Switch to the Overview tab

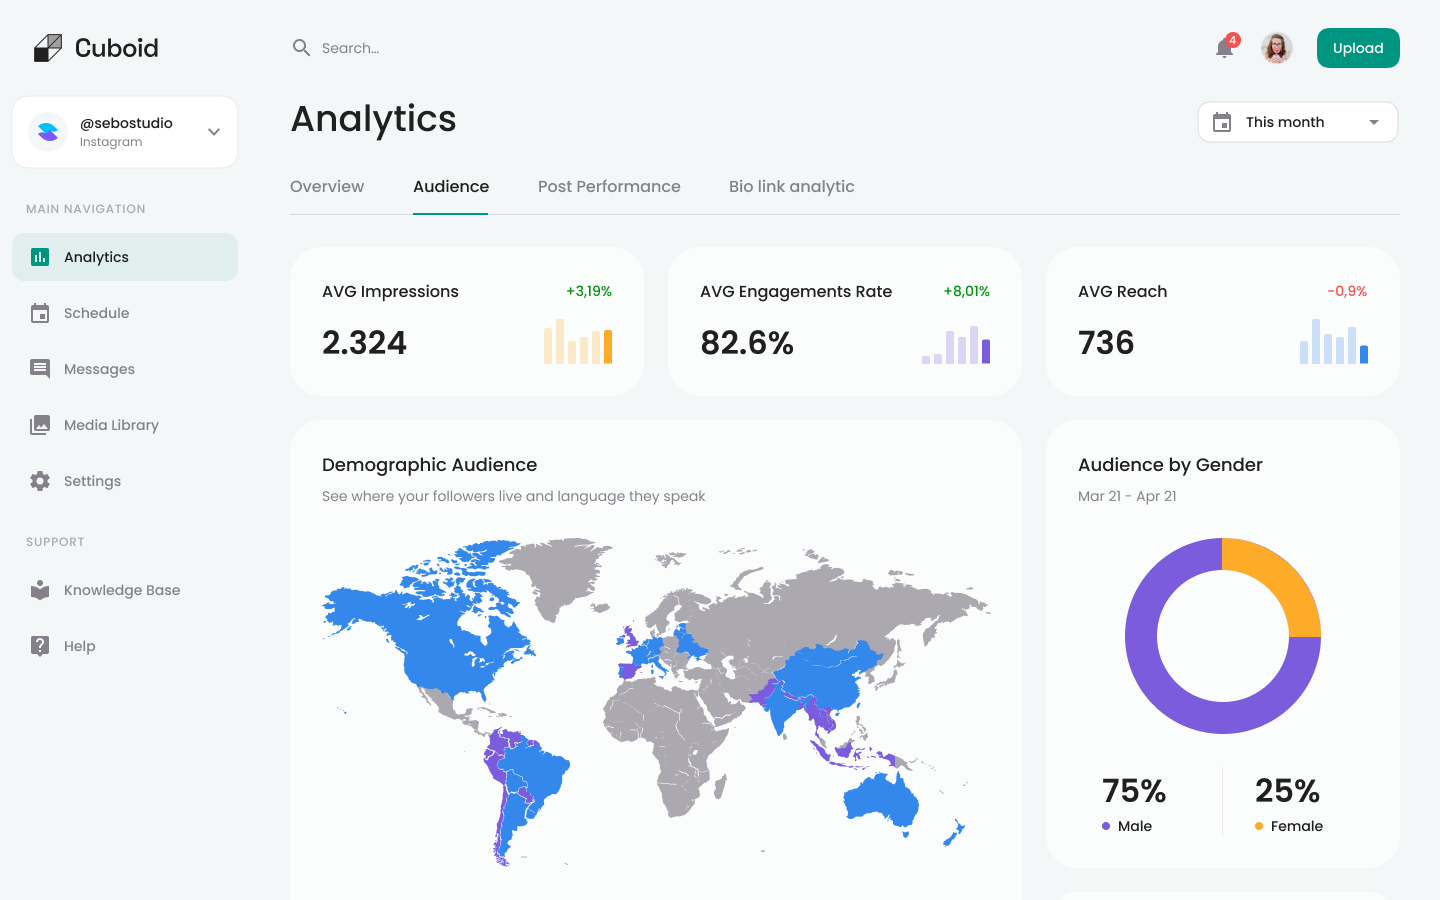click(327, 186)
